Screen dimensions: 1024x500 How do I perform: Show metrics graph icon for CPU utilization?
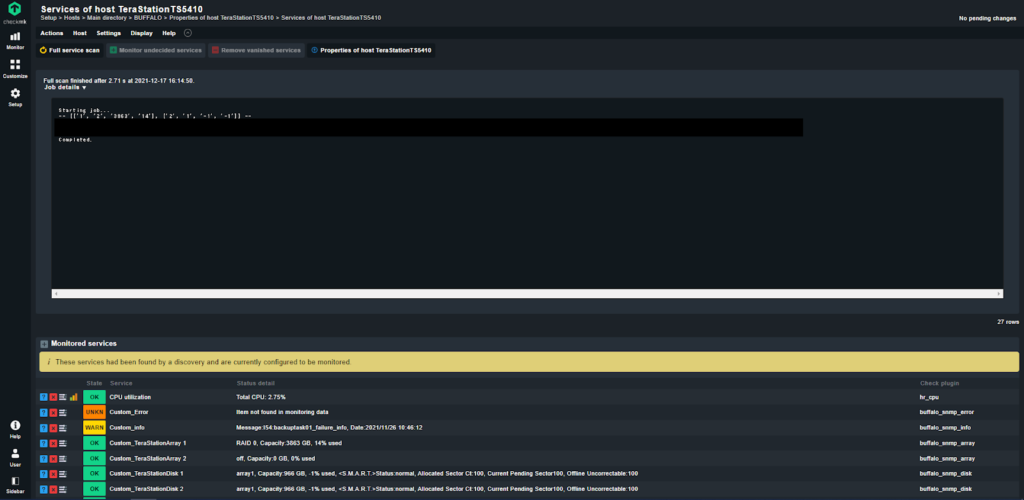[x=73, y=397]
